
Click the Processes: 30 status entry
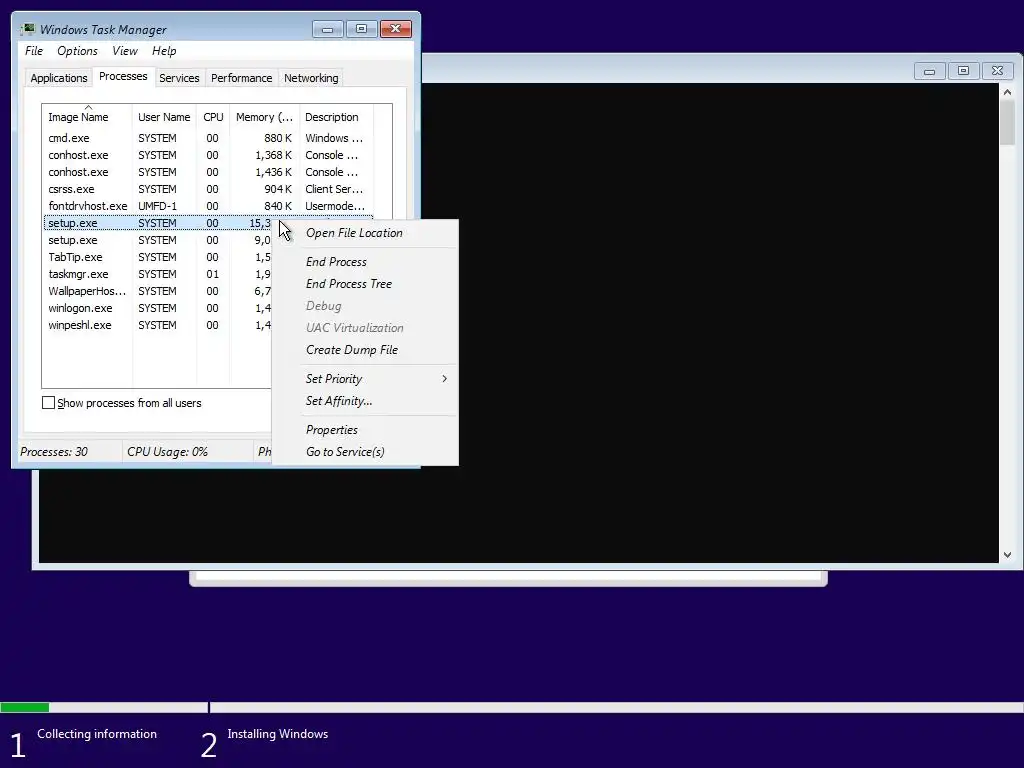tap(54, 452)
